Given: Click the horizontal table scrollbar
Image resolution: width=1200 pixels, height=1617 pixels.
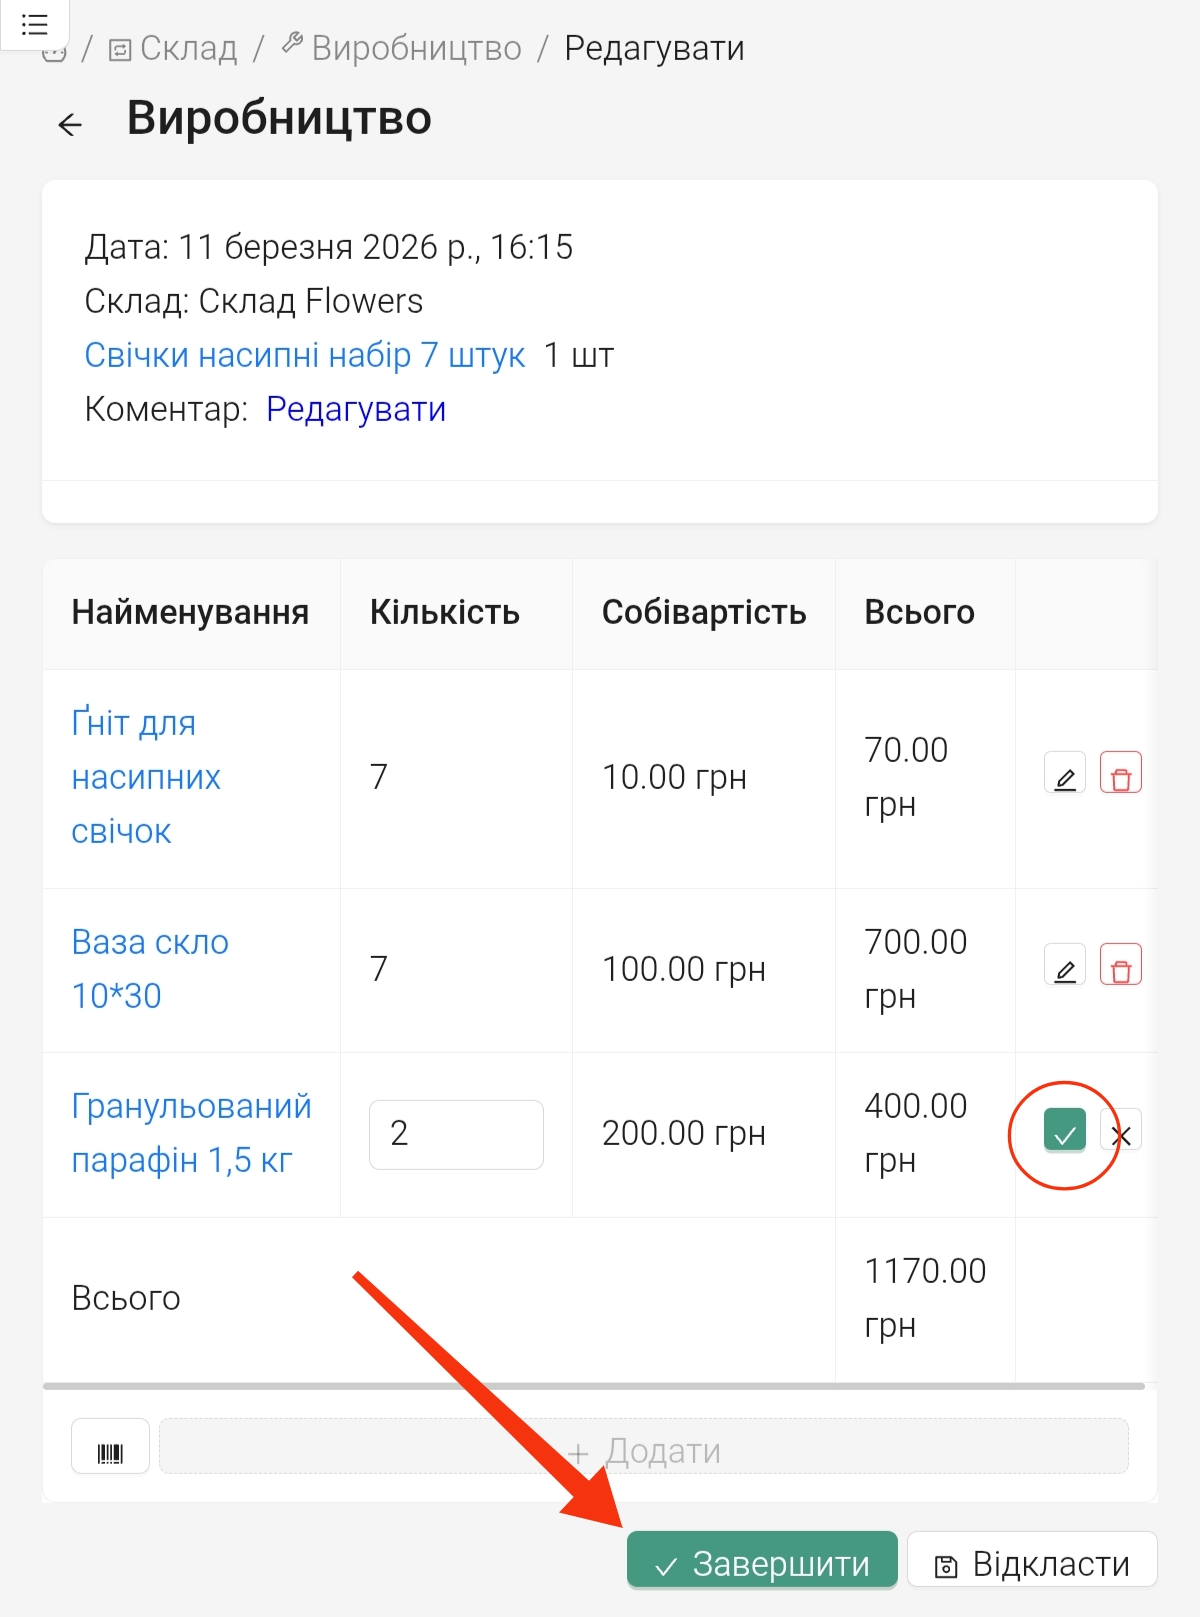Looking at the screenshot, I should (x=594, y=1386).
